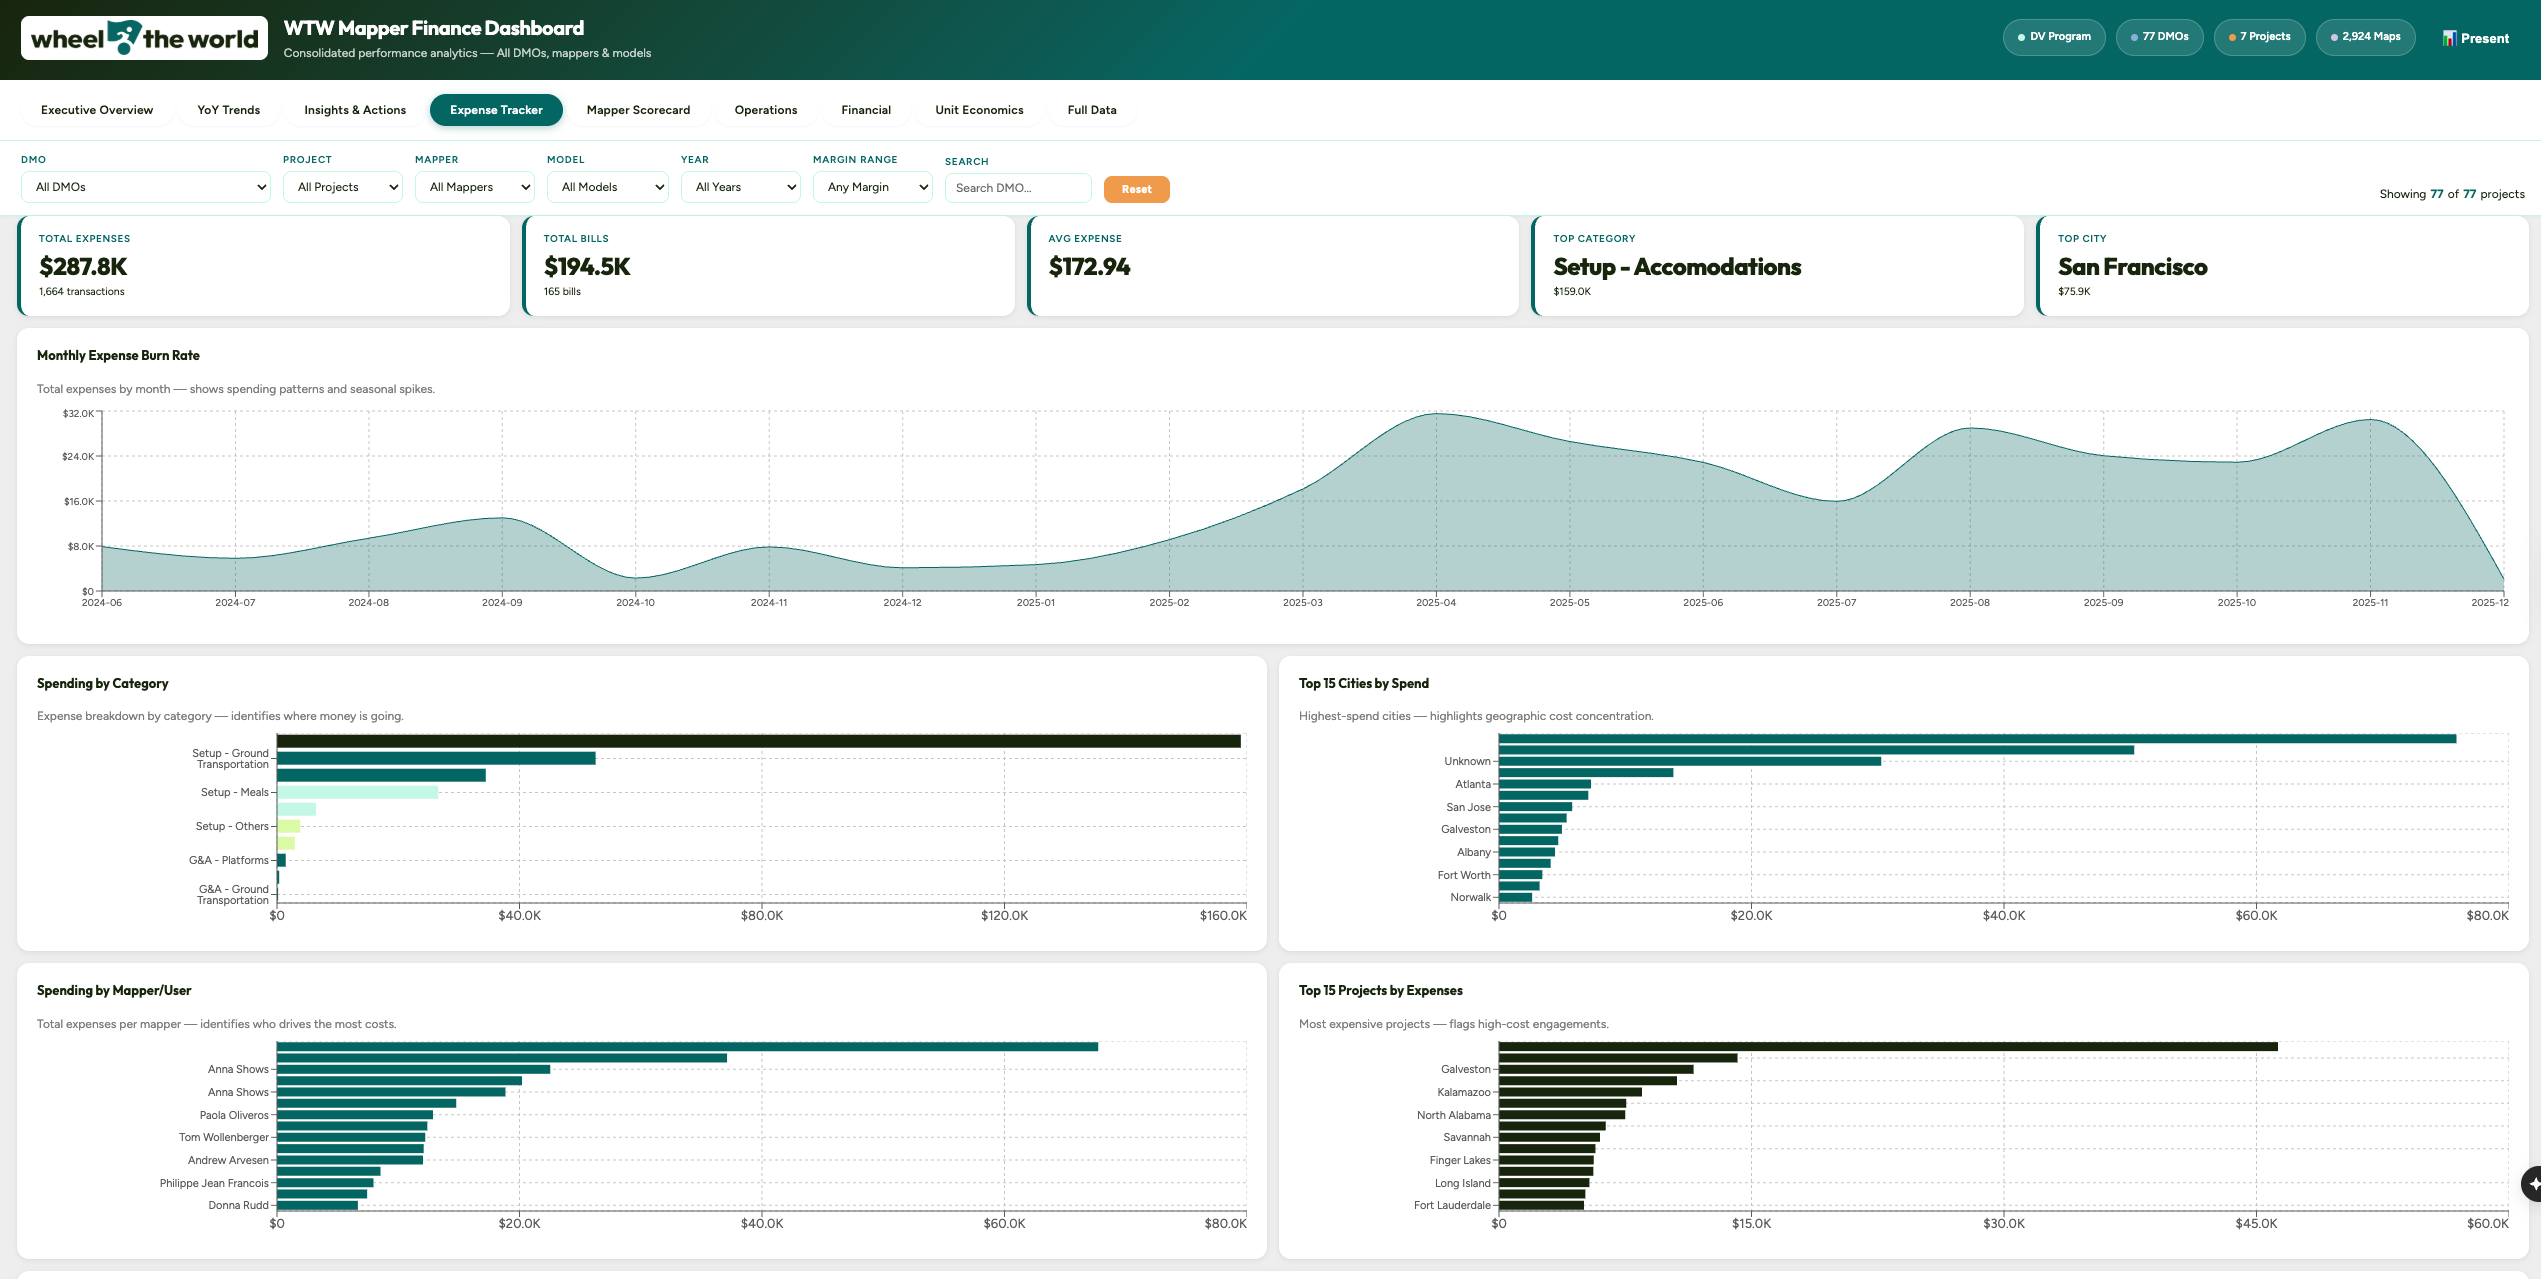Toggle the DV Program badge
Screen dimensions: 2541x1279
point(2054,36)
